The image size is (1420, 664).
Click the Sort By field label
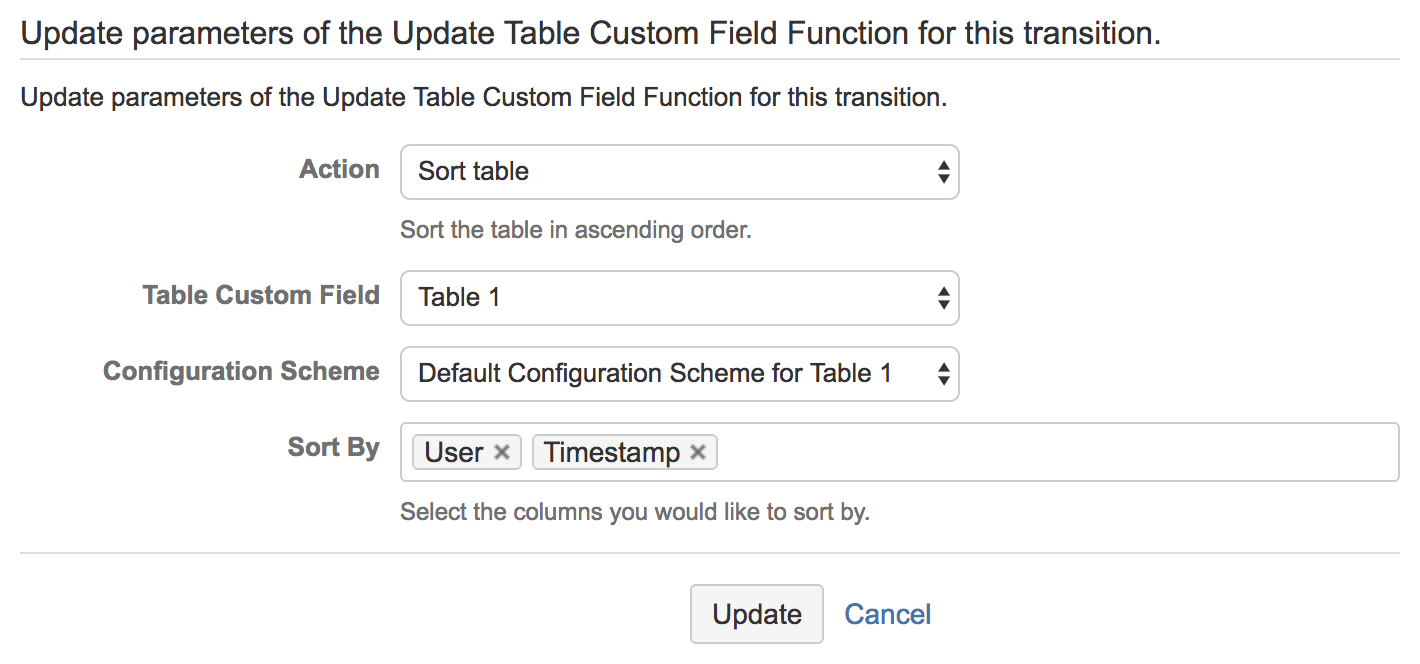click(333, 447)
